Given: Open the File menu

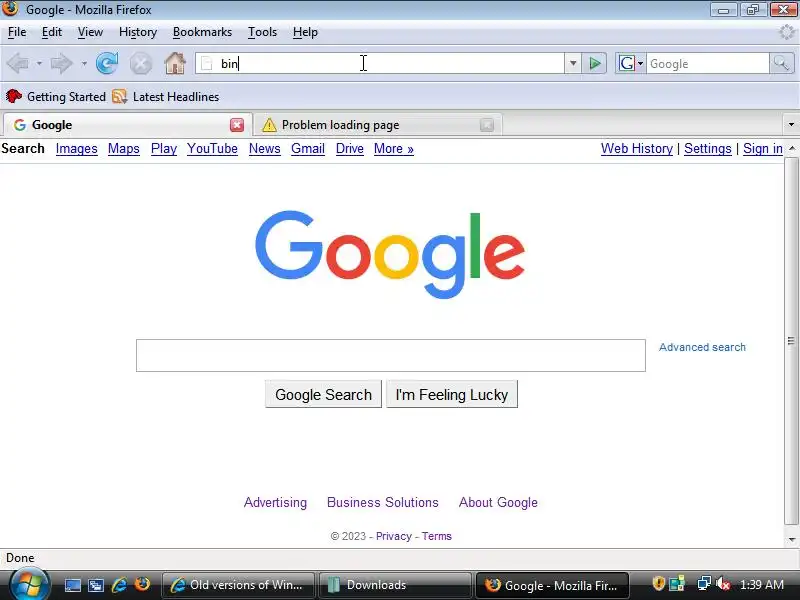Looking at the screenshot, I should 17,32.
